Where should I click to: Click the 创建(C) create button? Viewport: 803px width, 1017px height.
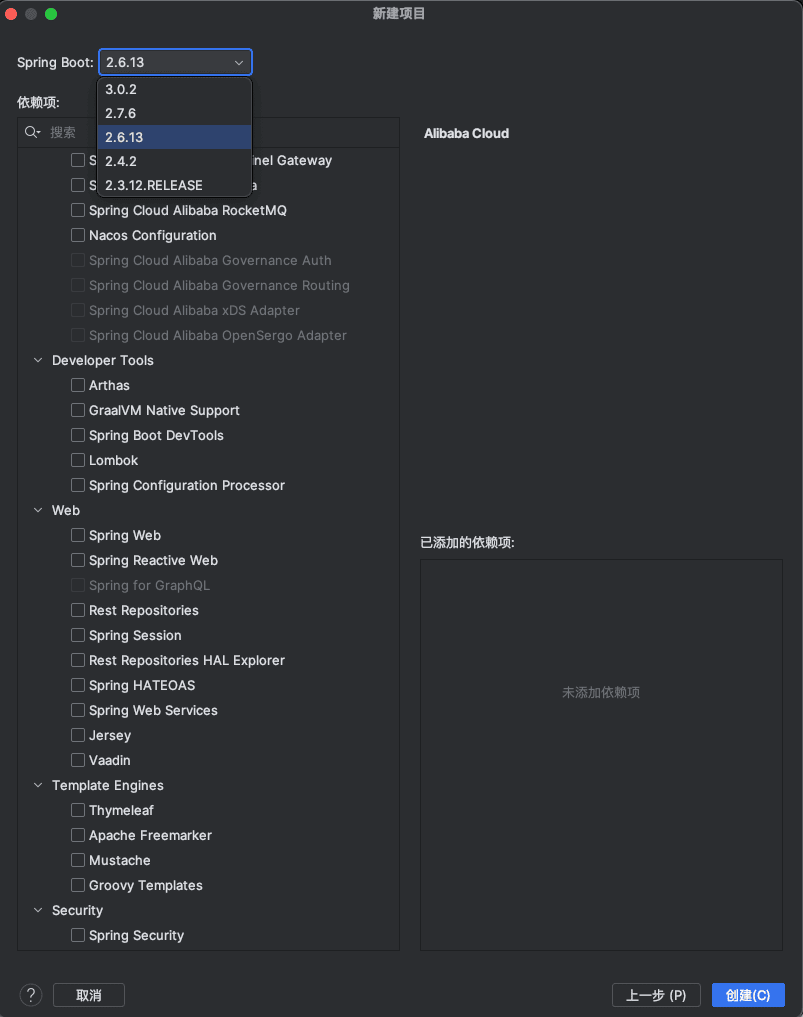point(748,995)
